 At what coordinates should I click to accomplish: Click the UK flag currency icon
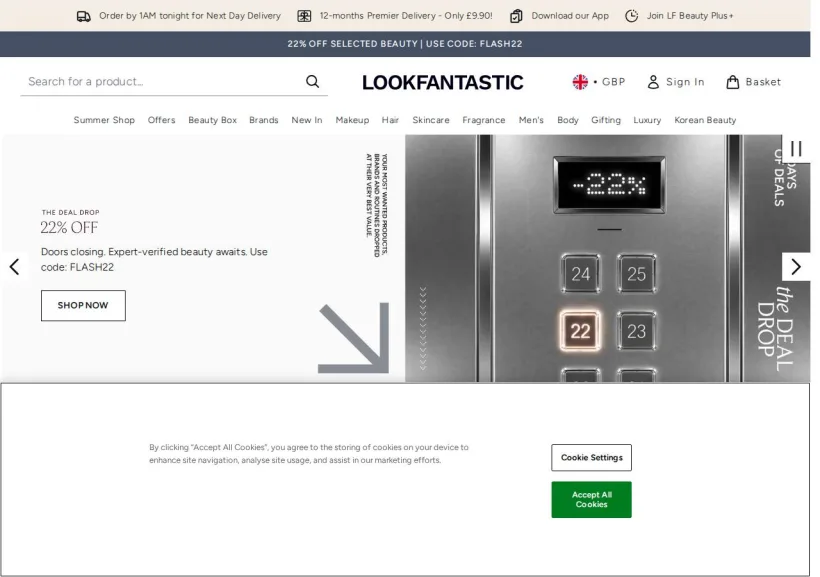click(580, 82)
